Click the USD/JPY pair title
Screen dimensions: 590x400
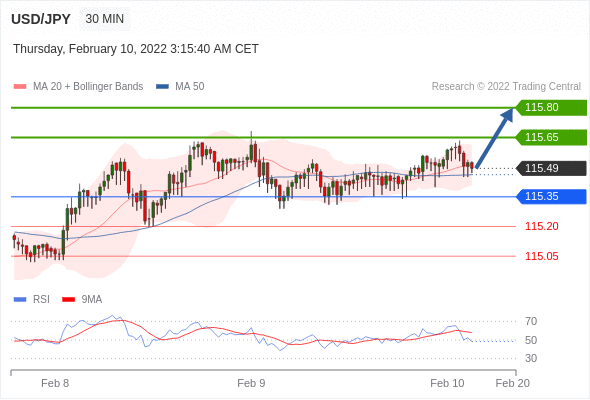tap(41, 19)
